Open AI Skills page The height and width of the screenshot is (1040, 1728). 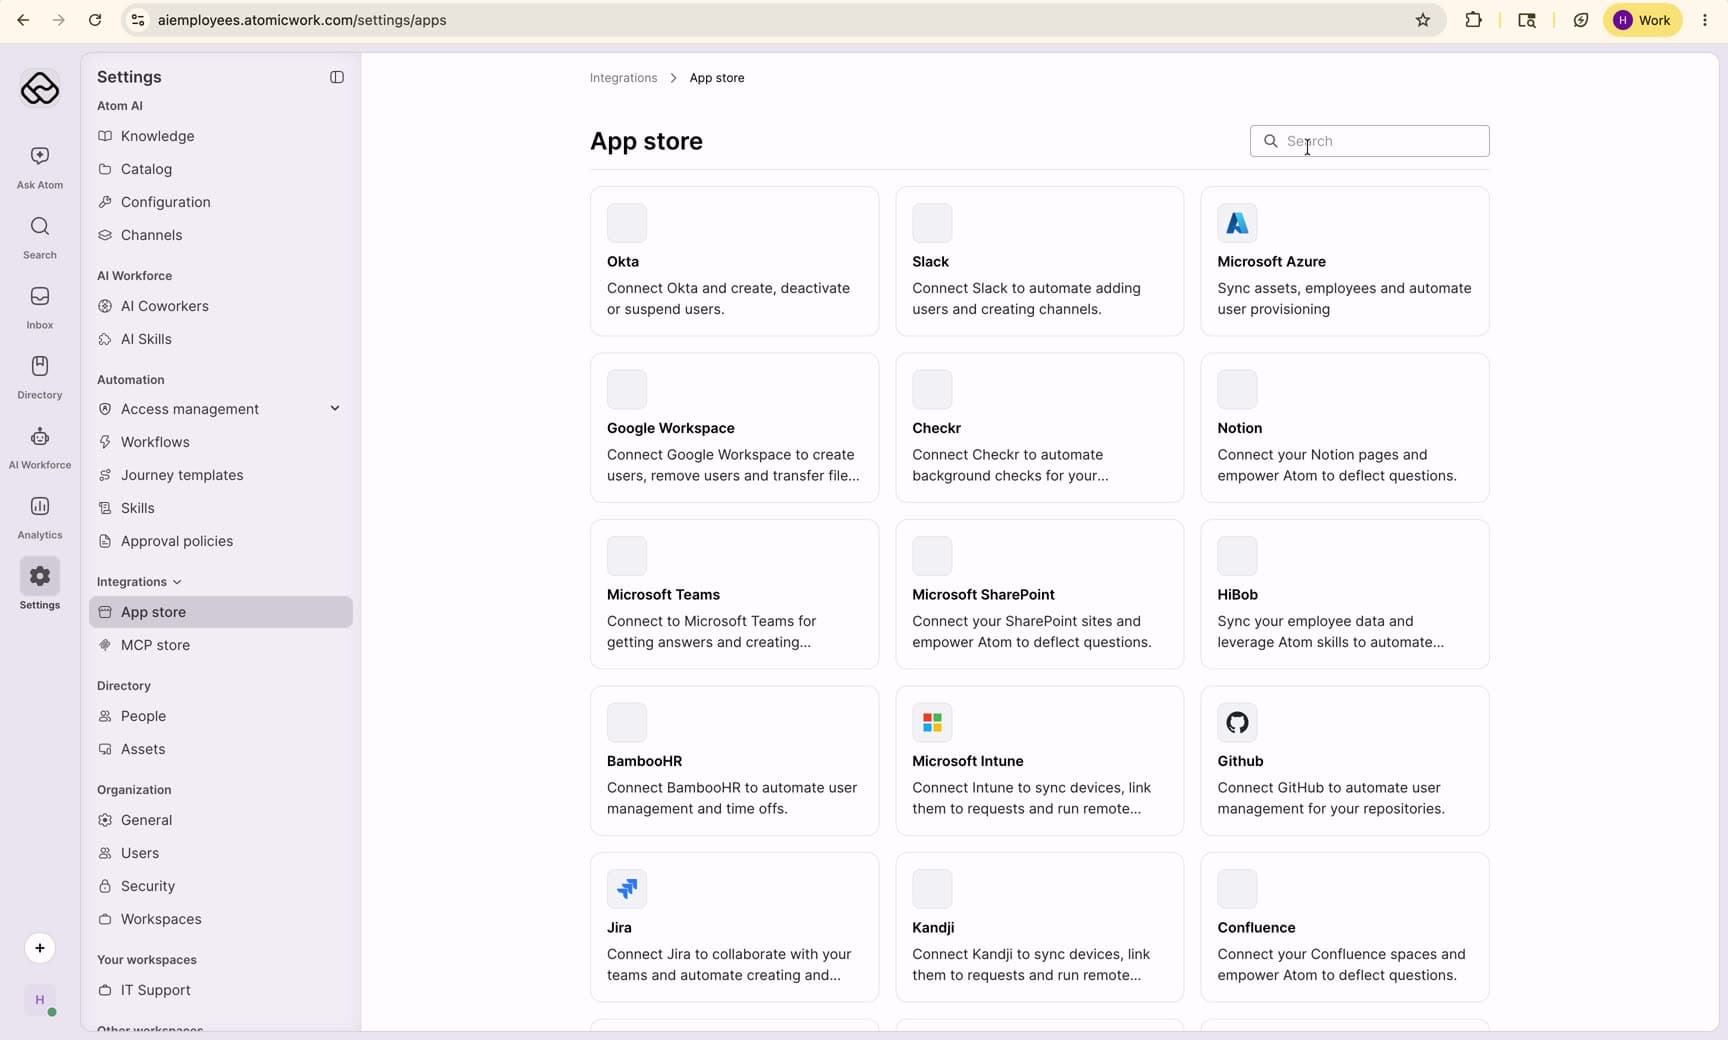(x=220, y=339)
